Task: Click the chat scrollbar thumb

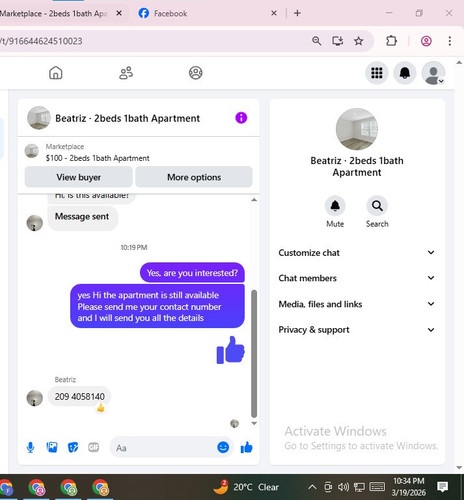Action: 254,353
